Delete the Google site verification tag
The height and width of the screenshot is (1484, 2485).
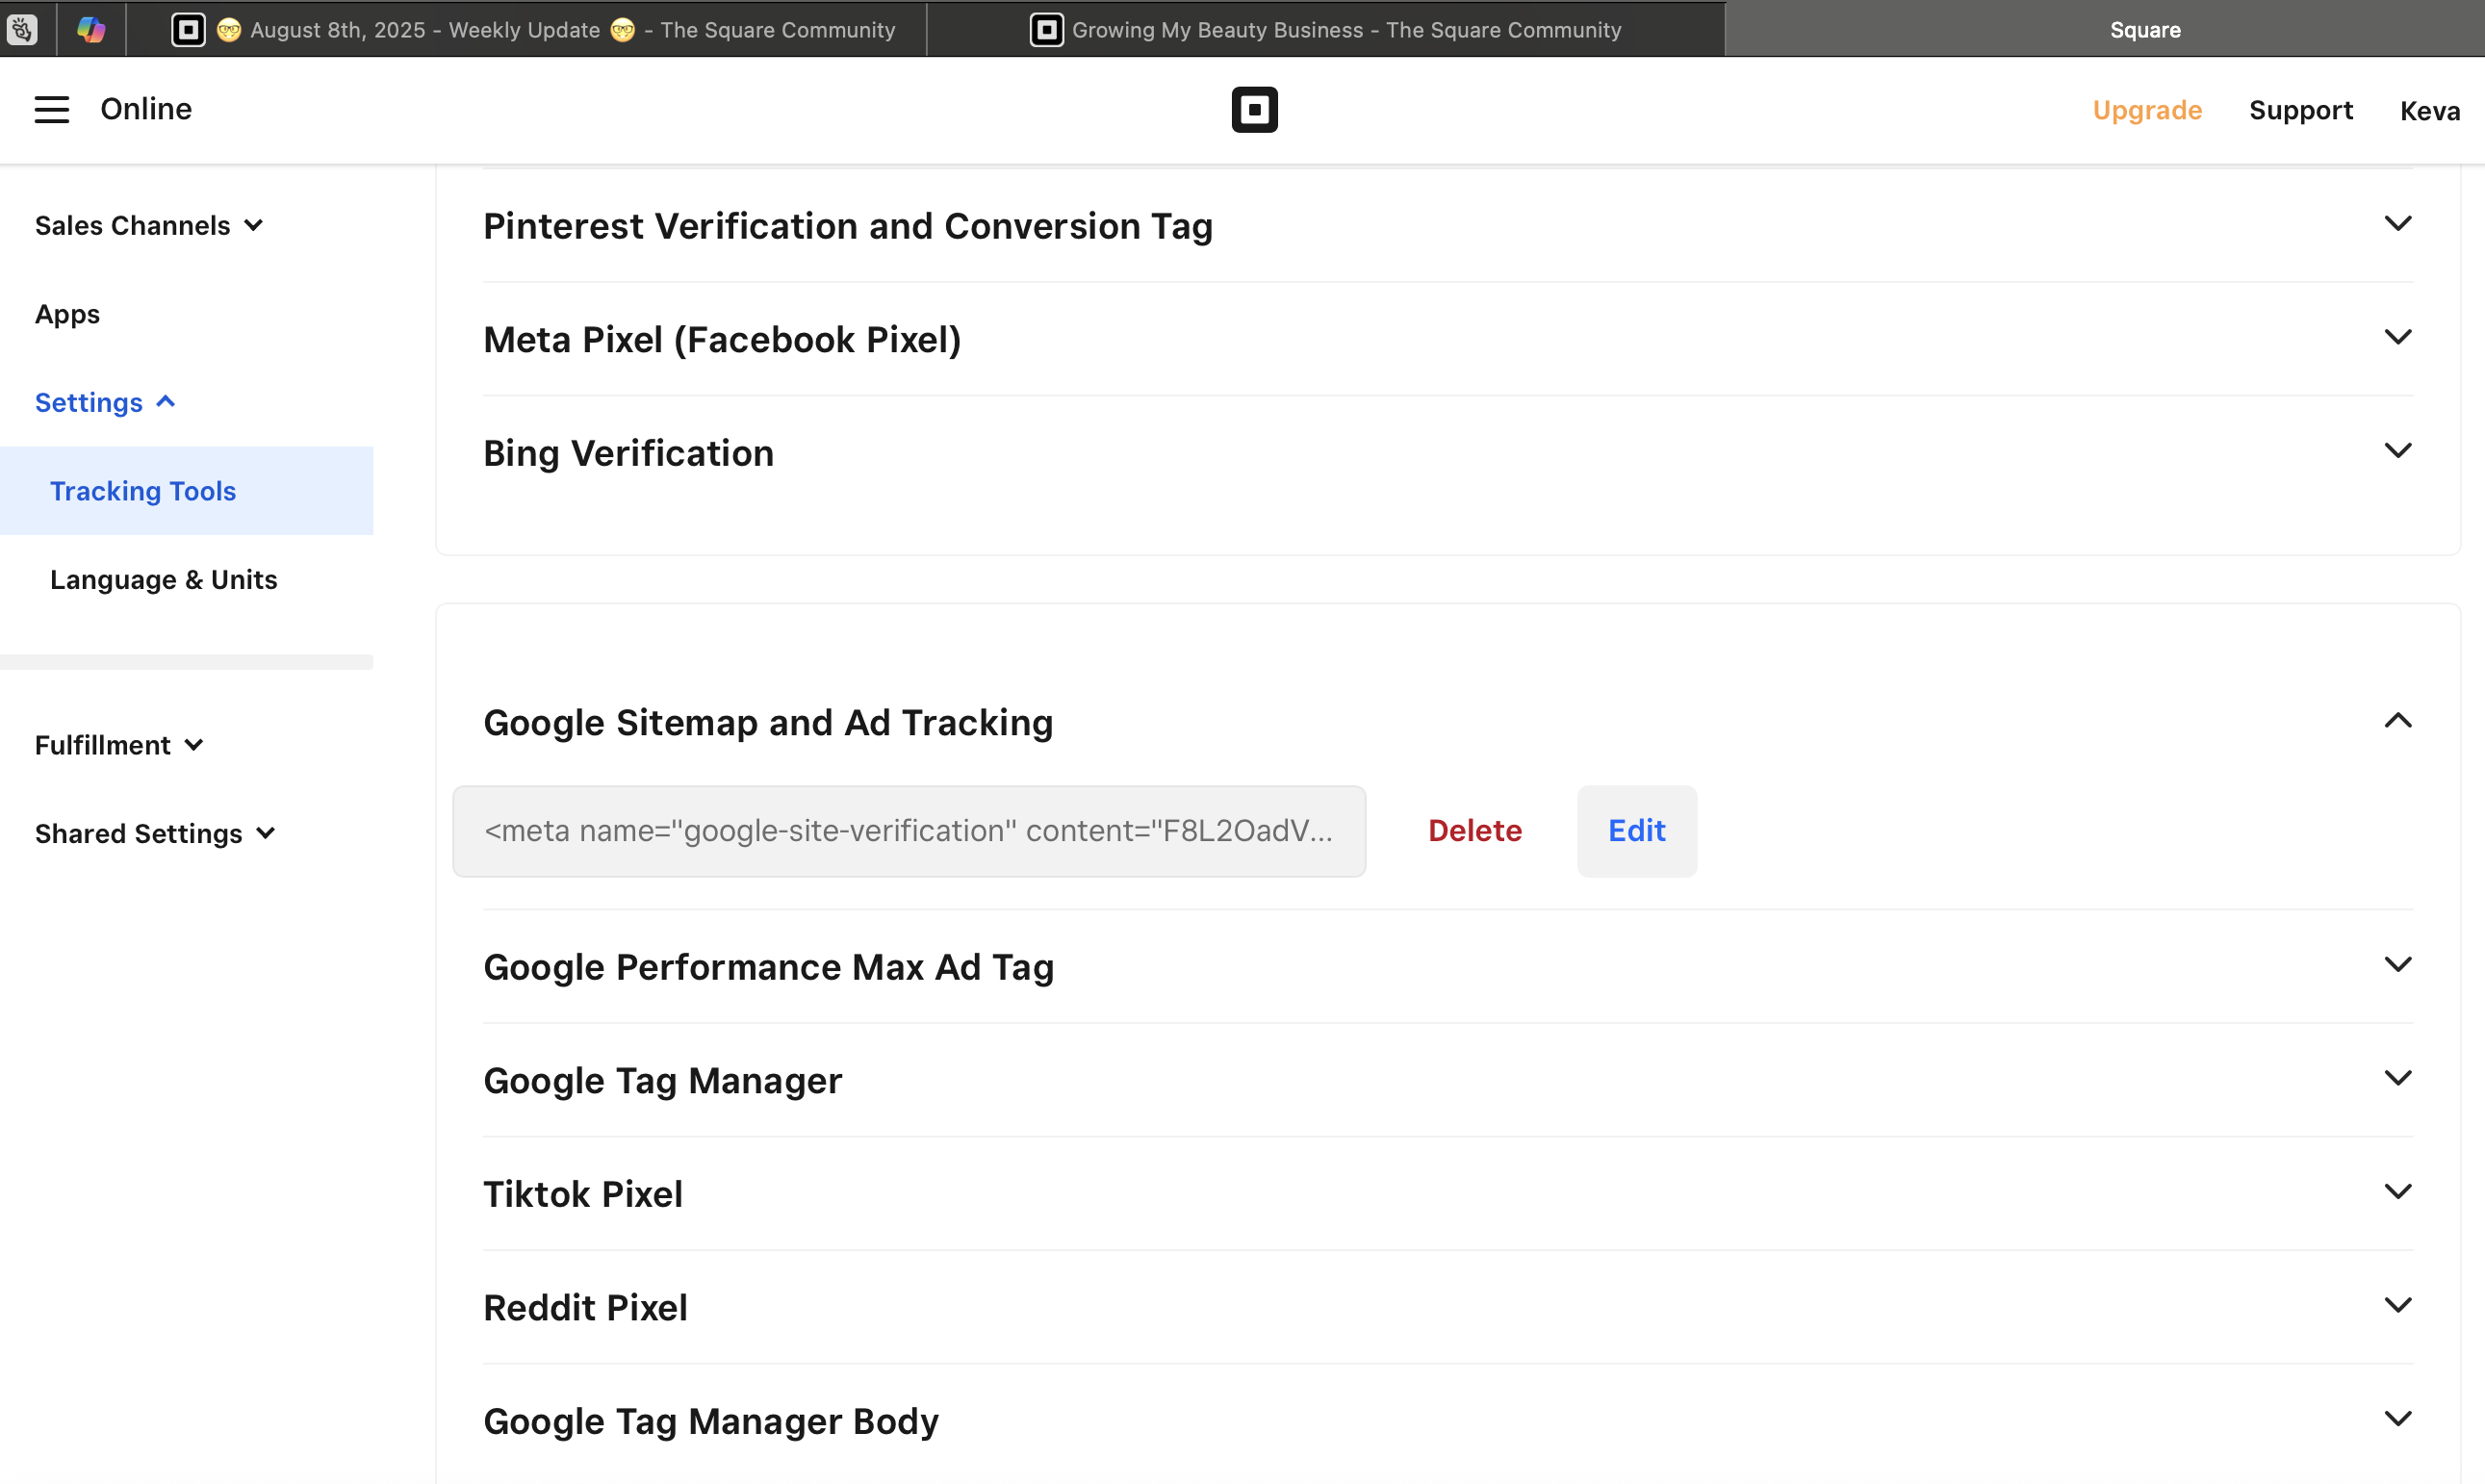point(1474,831)
